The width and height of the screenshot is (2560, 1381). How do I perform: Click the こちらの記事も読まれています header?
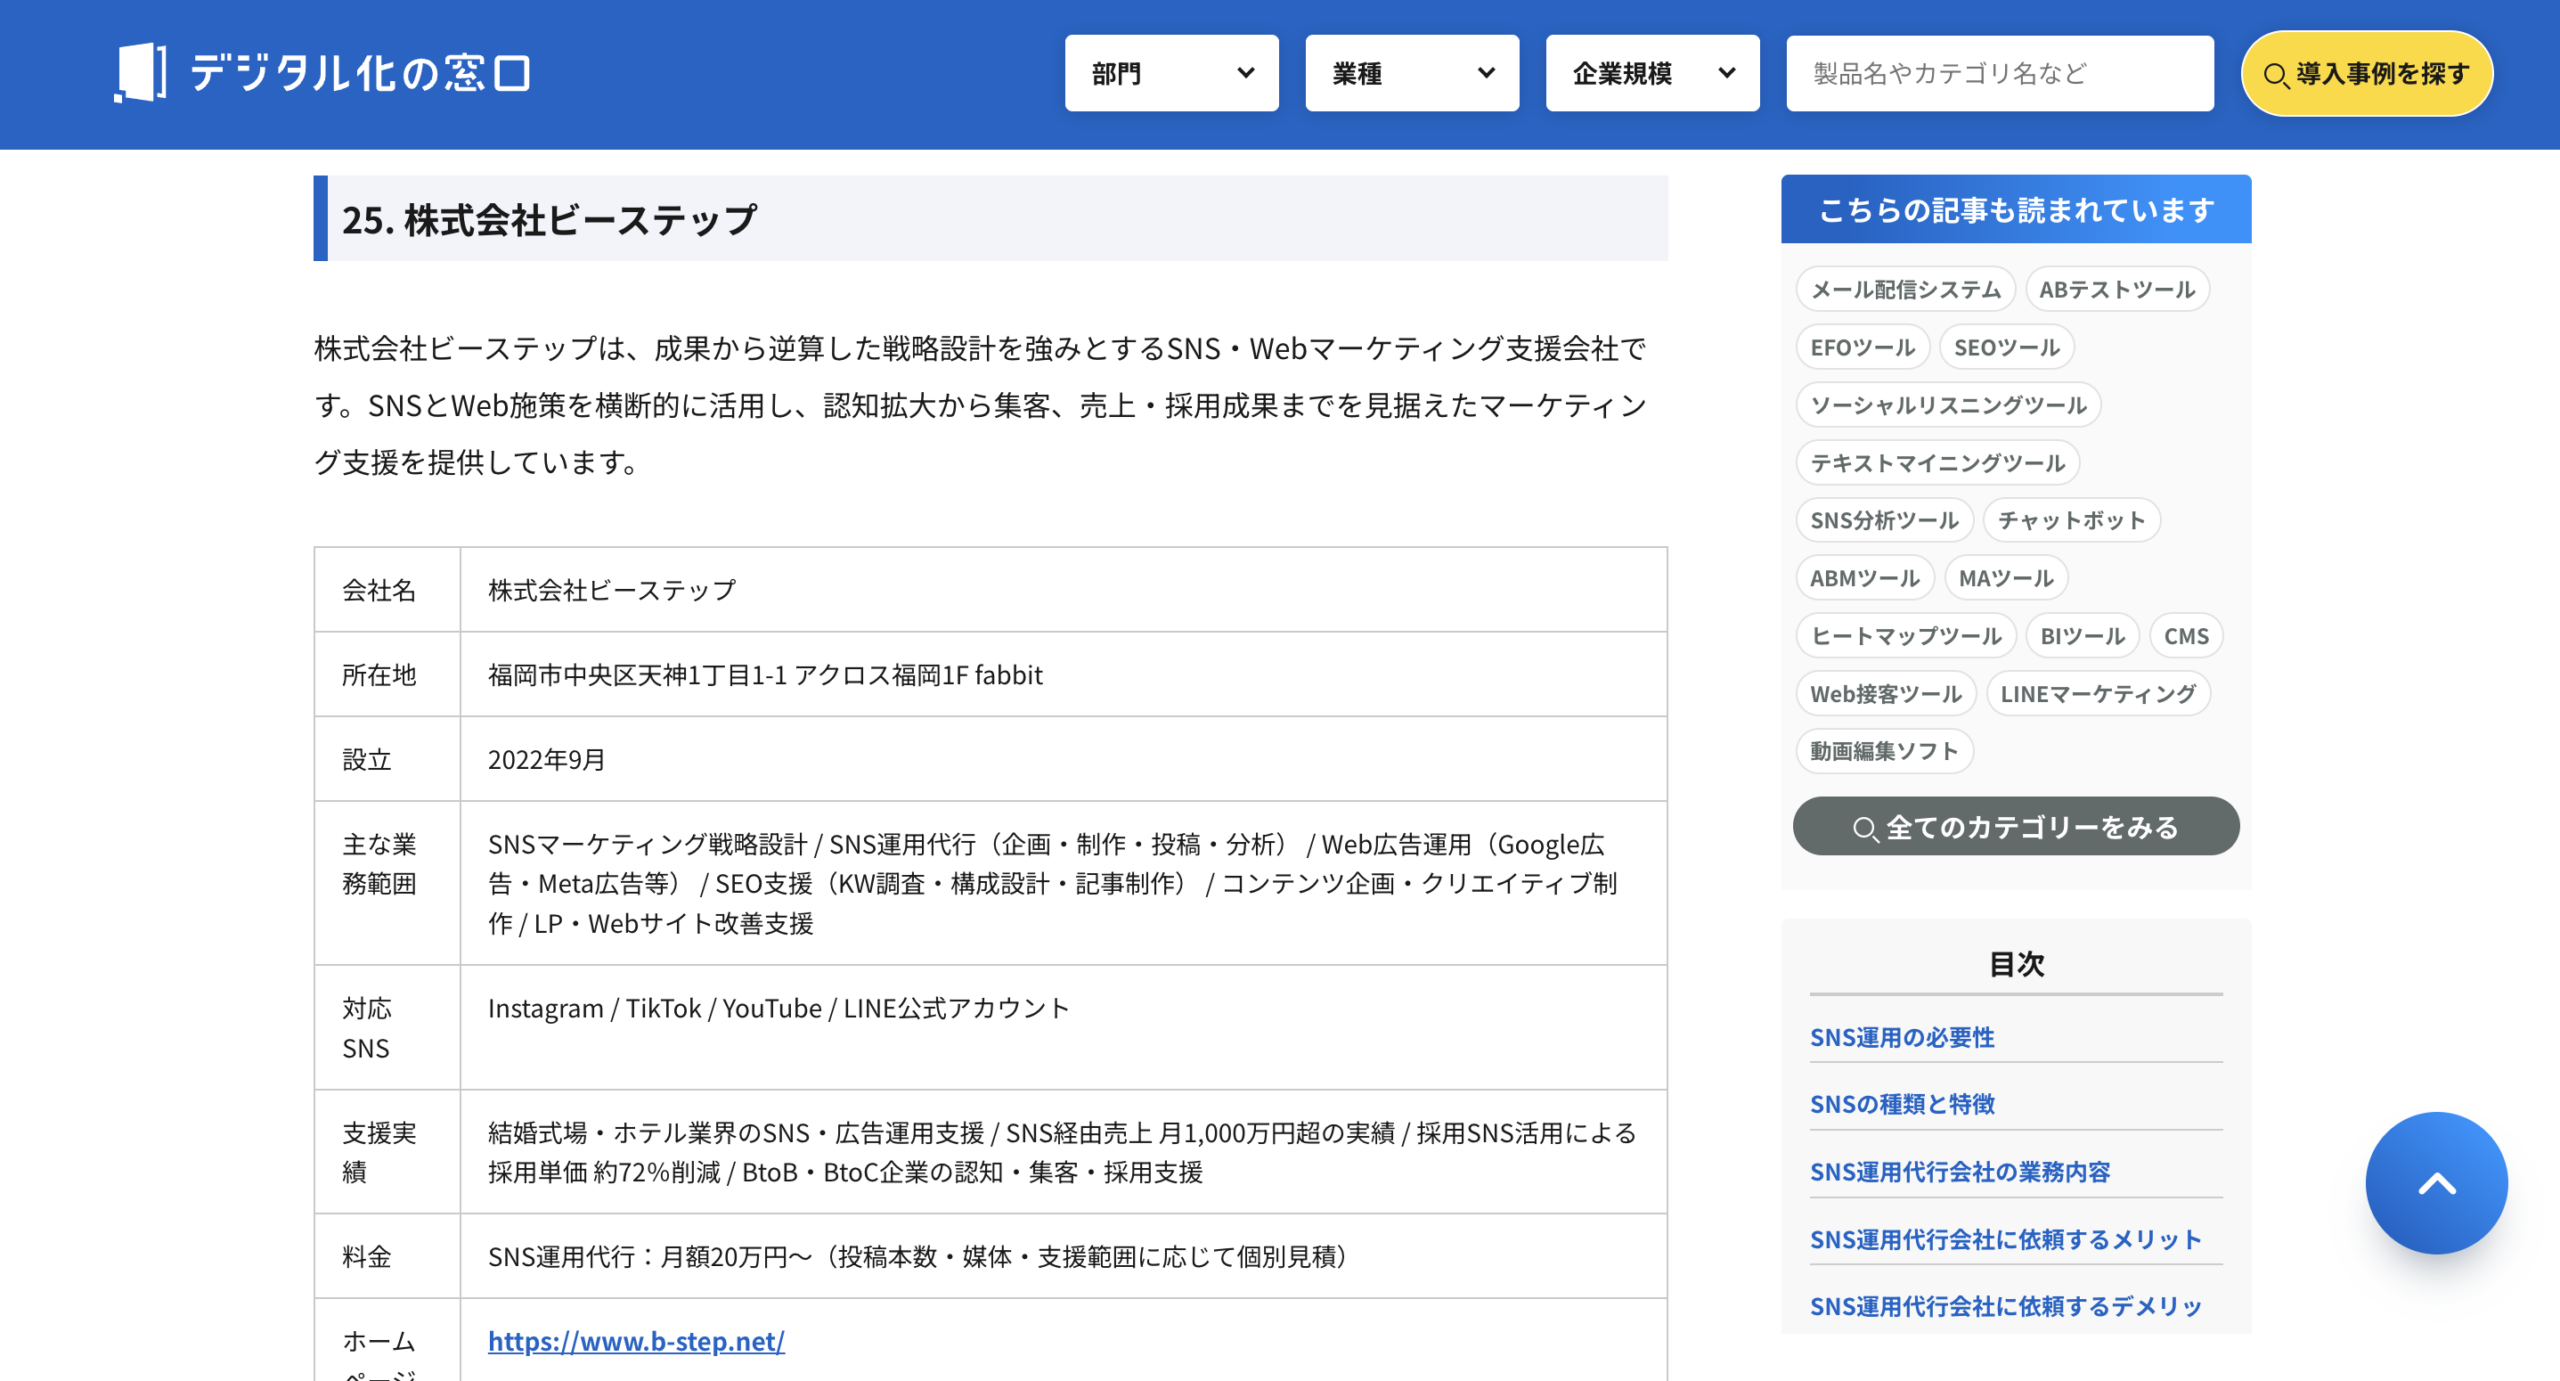coord(2016,210)
